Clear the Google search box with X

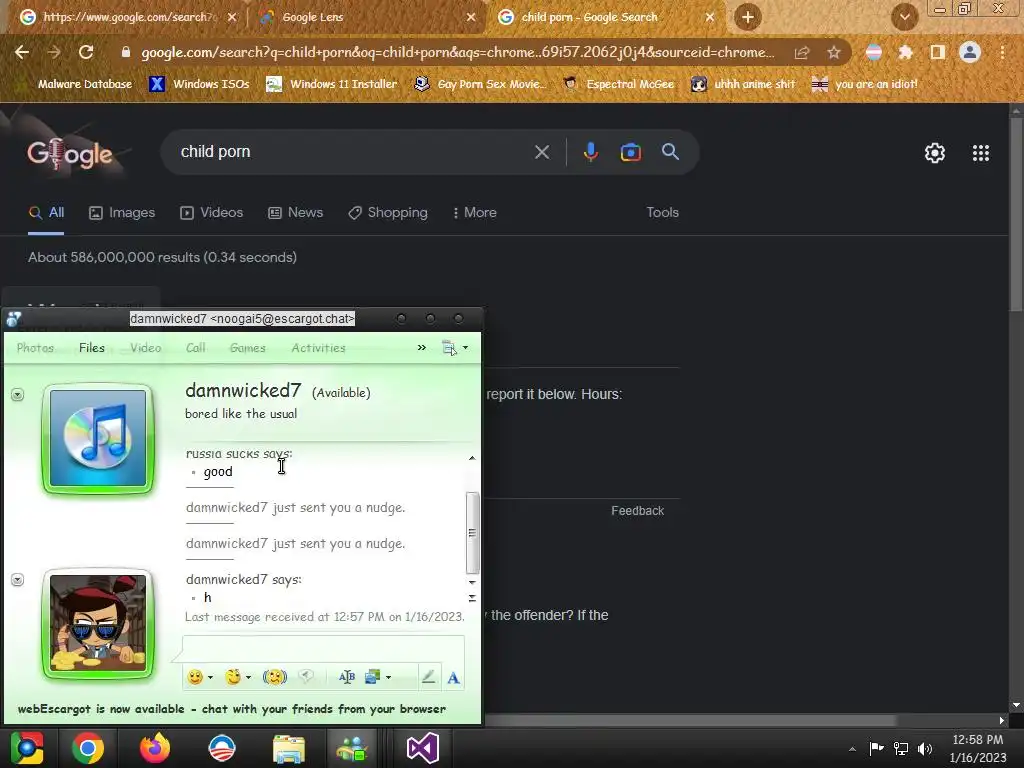pos(541,152)
